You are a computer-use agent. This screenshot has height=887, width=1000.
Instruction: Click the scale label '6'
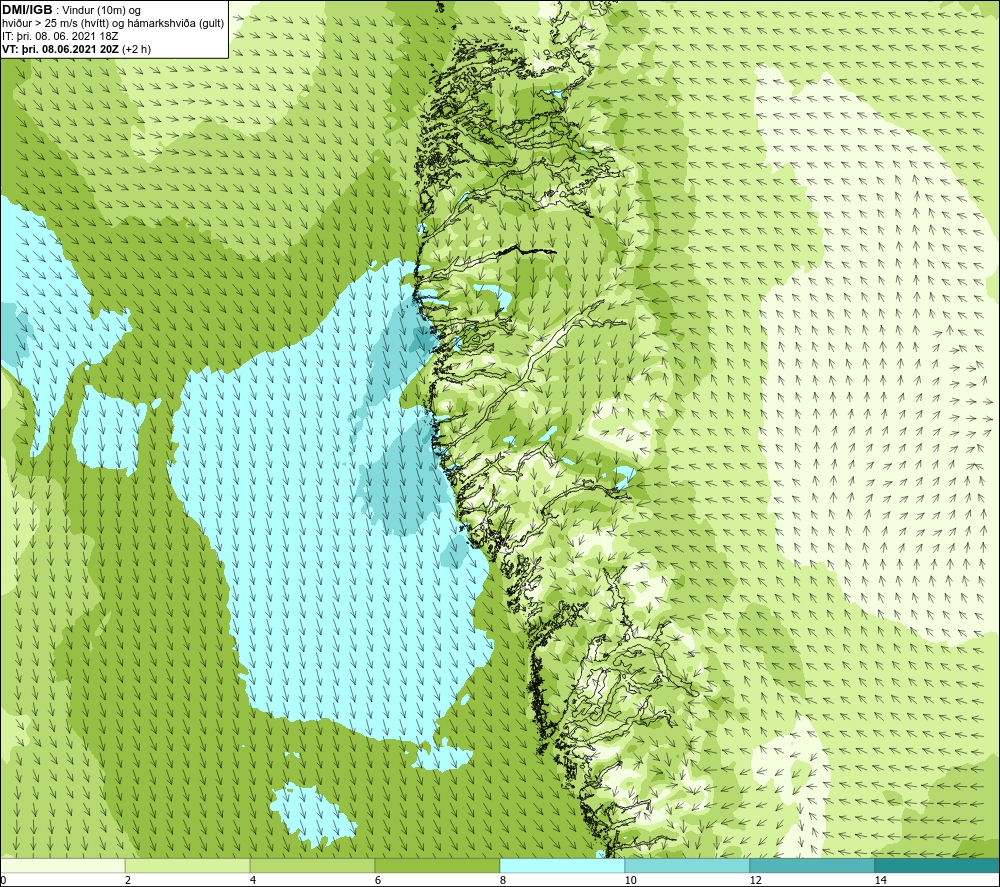click(378, 880)
